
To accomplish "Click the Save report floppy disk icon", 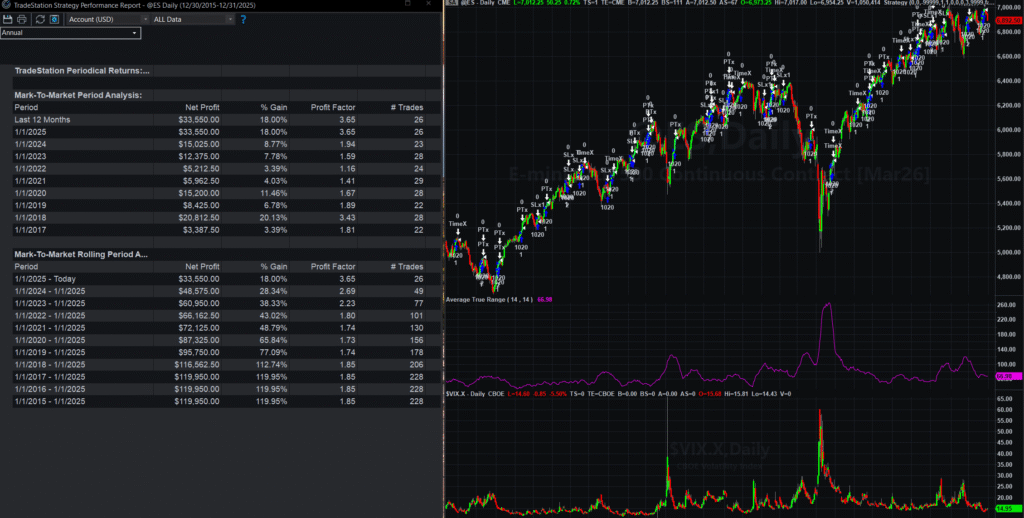I will pos(8,19).
